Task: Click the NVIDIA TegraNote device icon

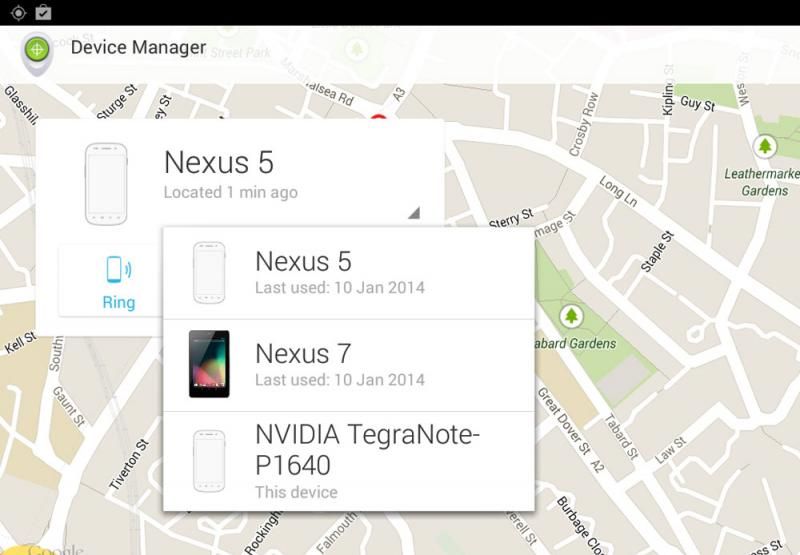Action: click(209, 461)
